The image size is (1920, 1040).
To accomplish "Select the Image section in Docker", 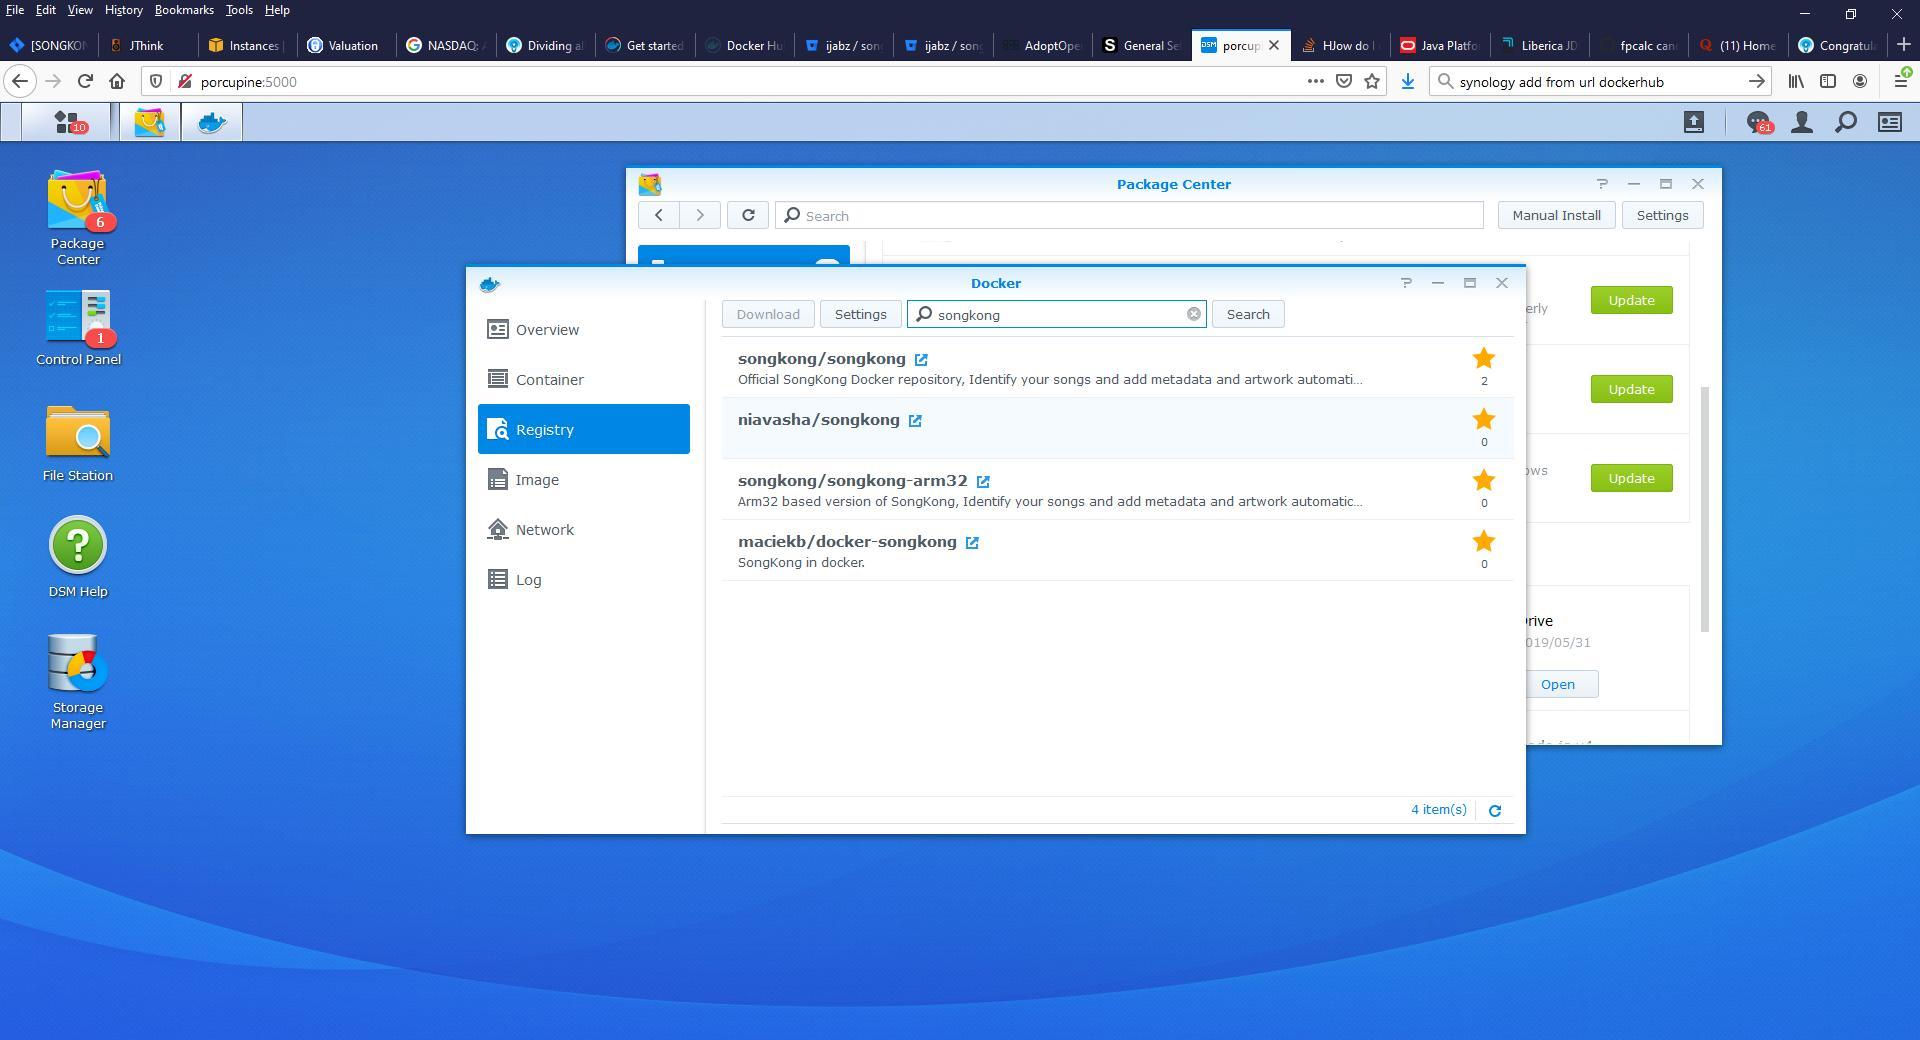I will [537, 480].
